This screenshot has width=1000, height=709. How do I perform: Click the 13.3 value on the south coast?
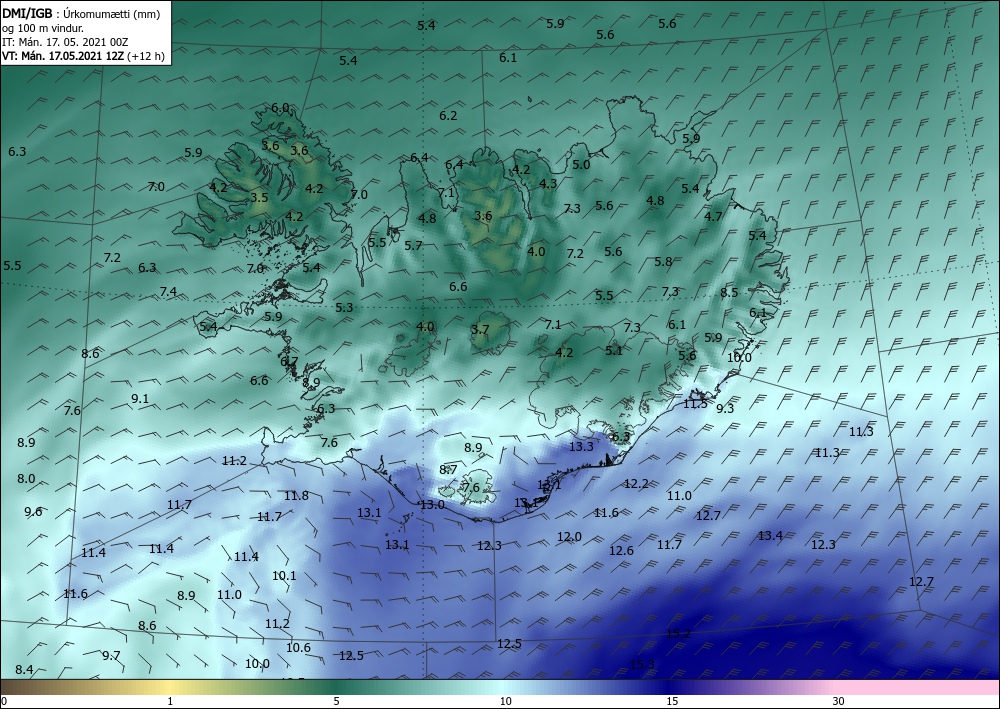581,446
